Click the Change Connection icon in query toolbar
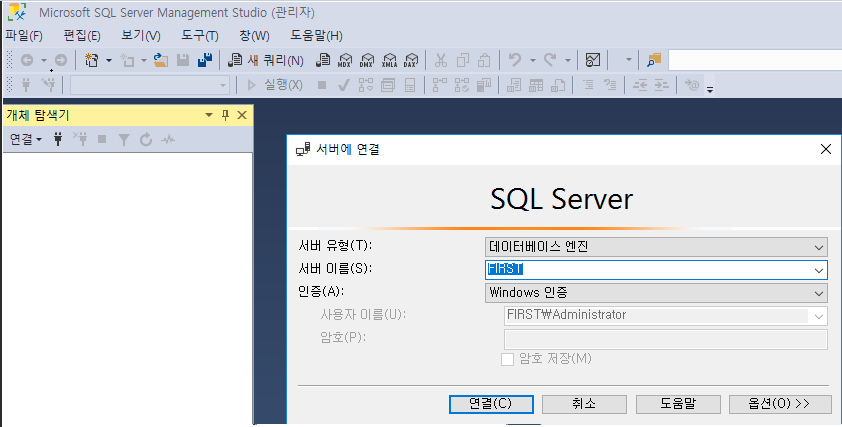This screenshot has width=842, height=427. [x=48, y=85]
